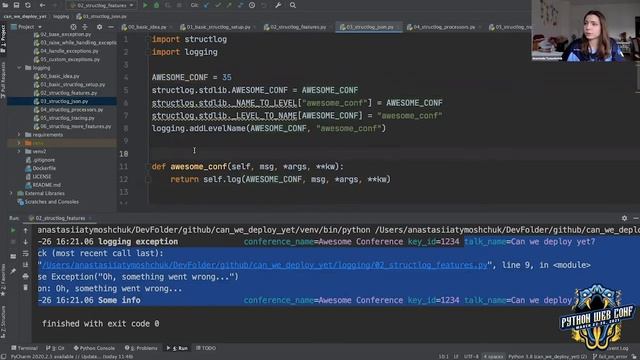Place cursor on AWESOME_CONF = 35 line
The height and width of the screenshot is (360, 640).
pos(191,77)
